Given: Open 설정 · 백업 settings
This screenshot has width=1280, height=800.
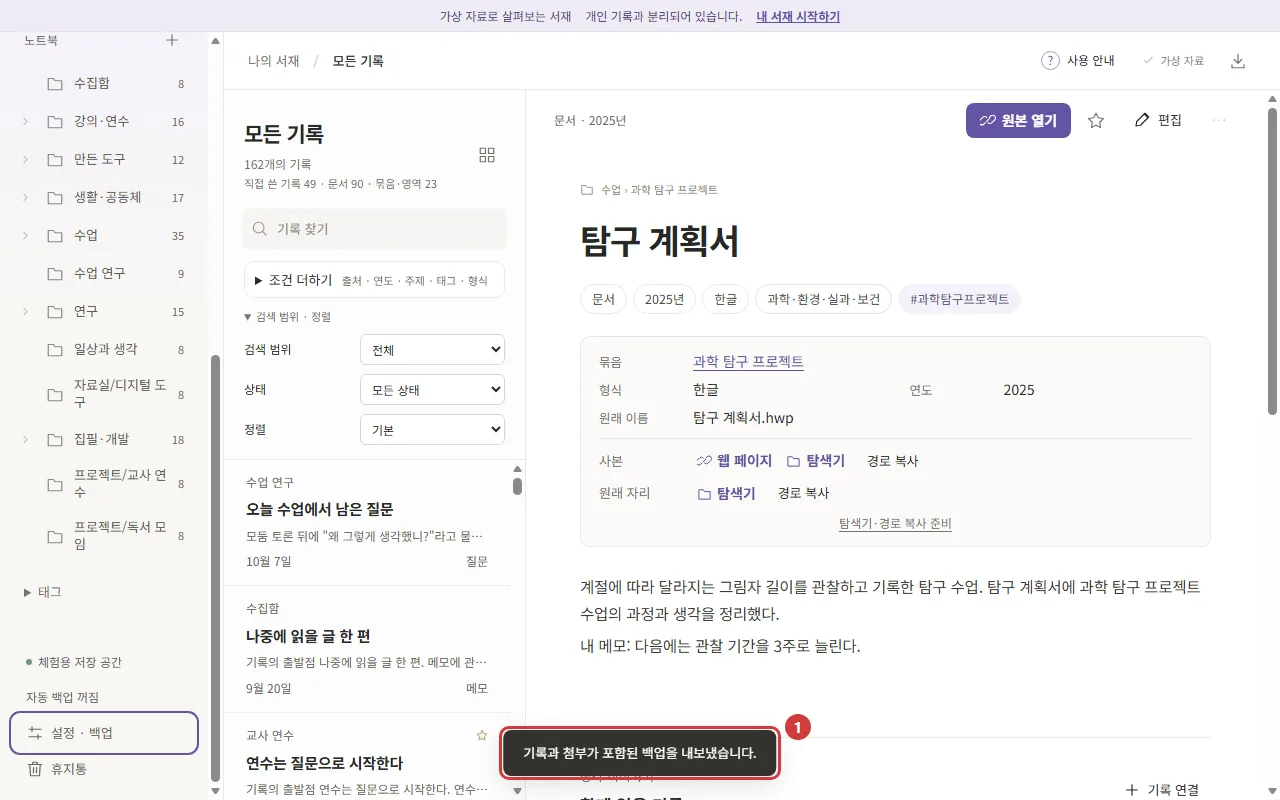Looking at the screenshot, I should pos(104,733).
